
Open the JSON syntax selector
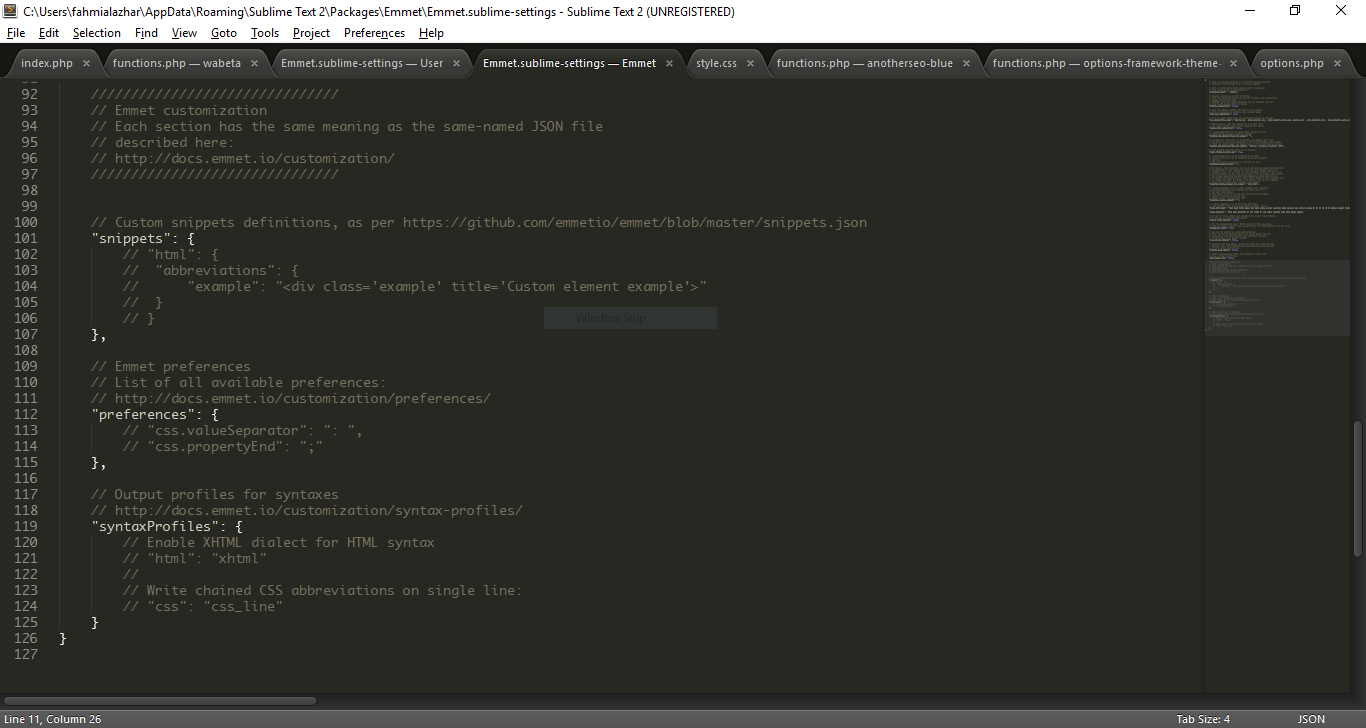[x=1311, y=719]
